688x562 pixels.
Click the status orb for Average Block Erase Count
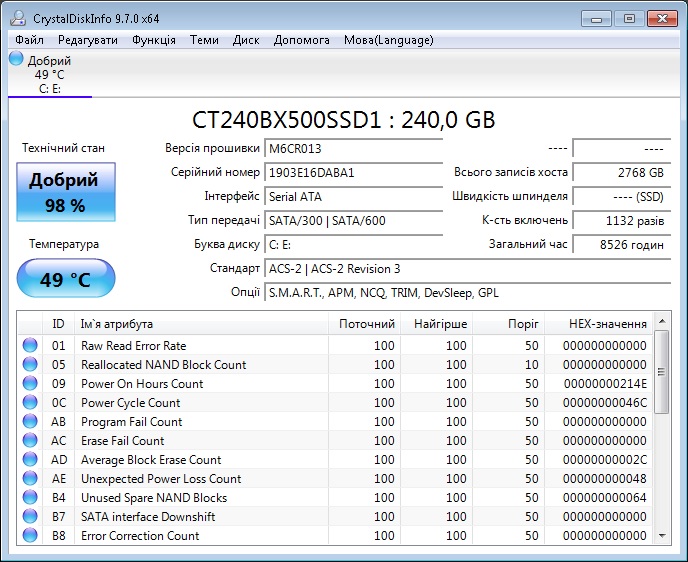click(30, 459)
